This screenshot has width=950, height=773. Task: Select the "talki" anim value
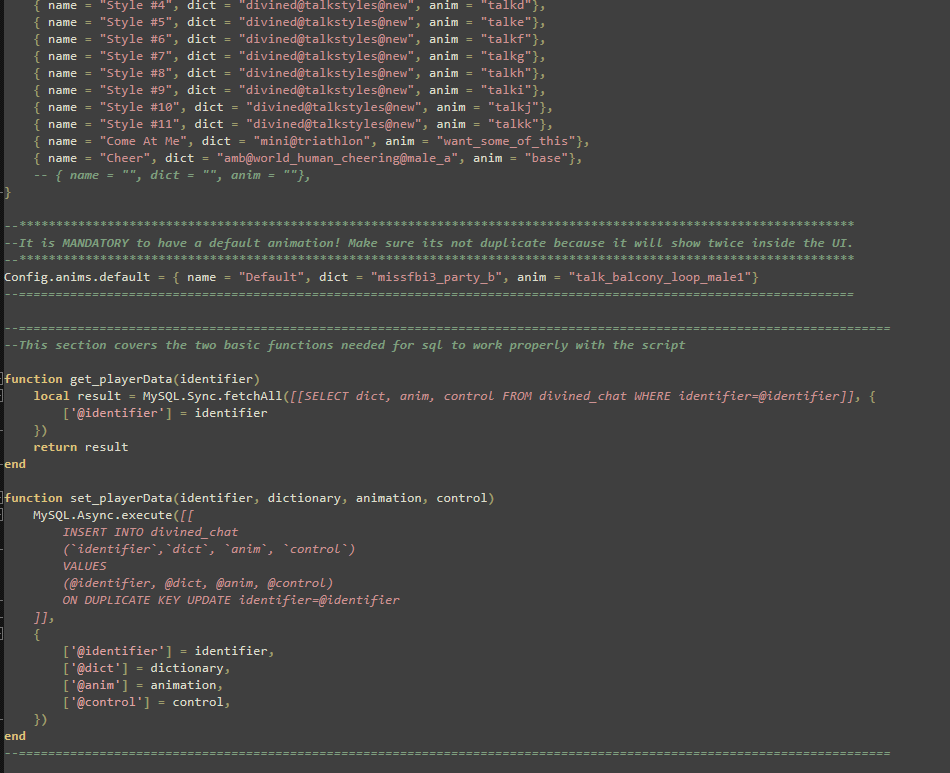(506, 90)
